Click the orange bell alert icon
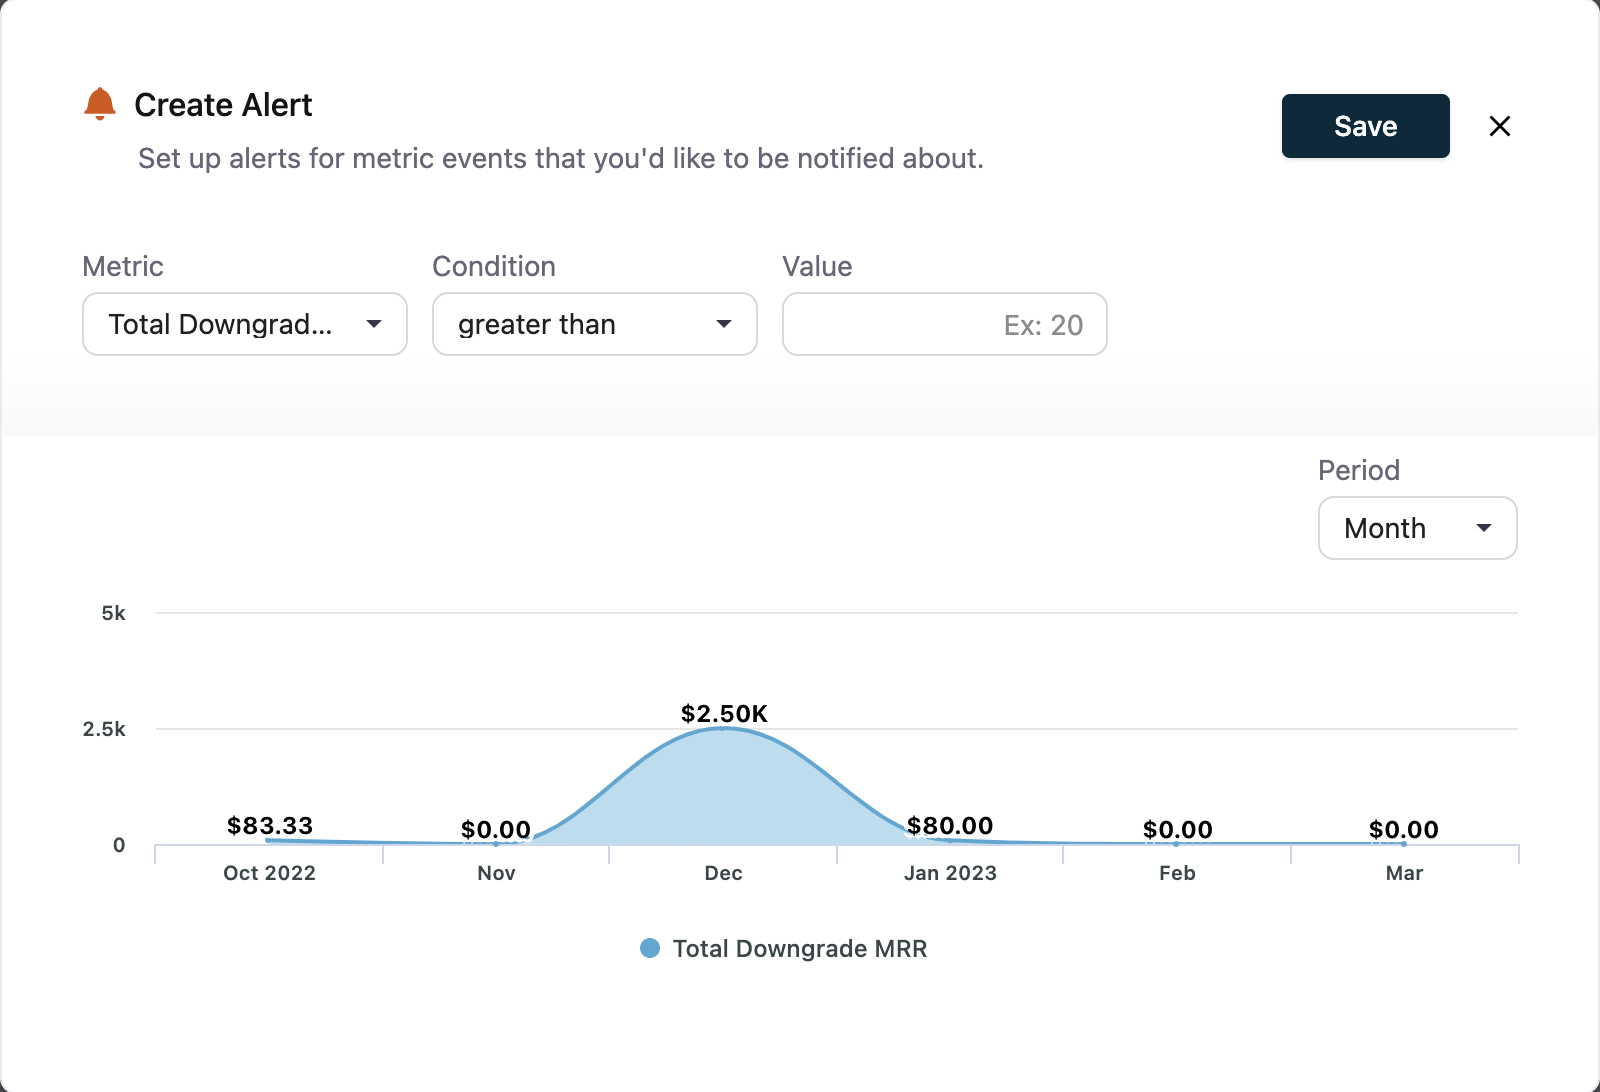The image size is (1600, 1092). pyautogui.click(x=100, y=104)
